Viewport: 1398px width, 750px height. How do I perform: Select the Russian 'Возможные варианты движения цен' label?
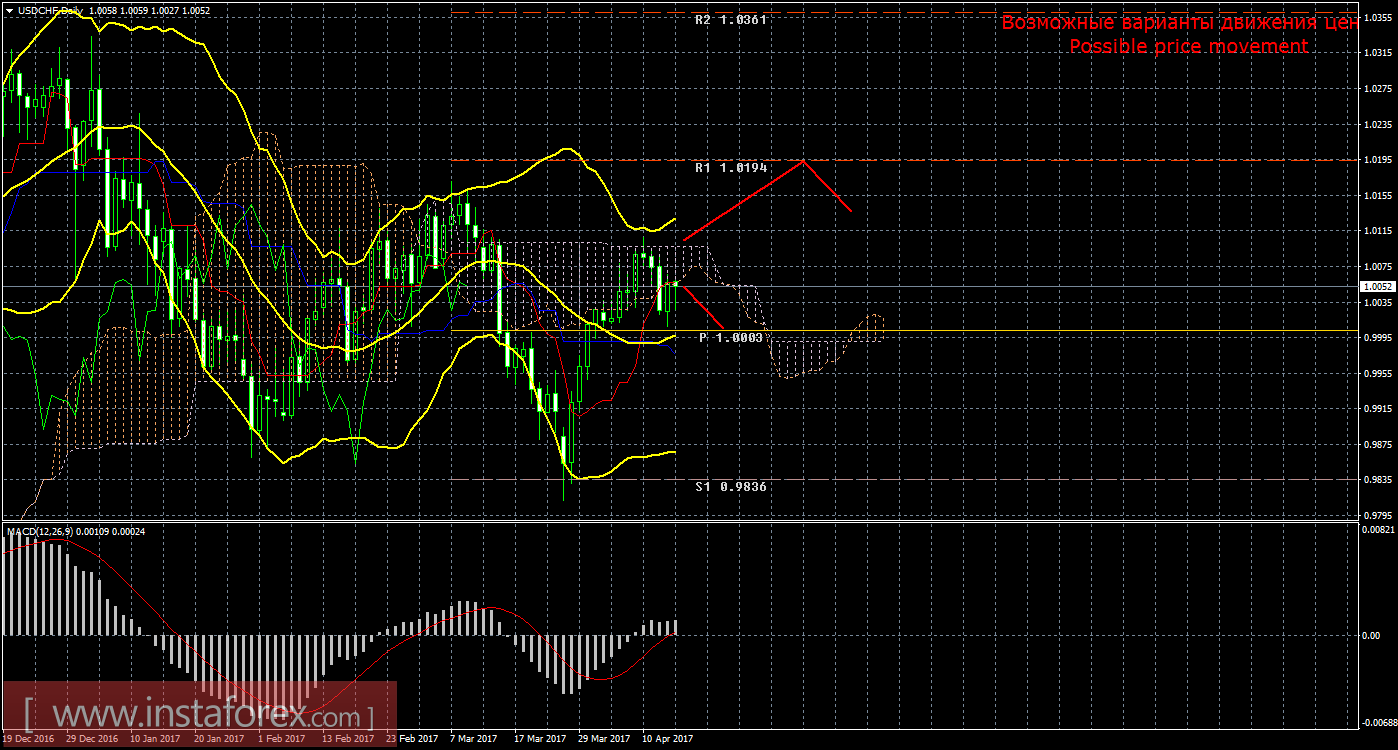pyautogui.click(x=1180, y=23)
